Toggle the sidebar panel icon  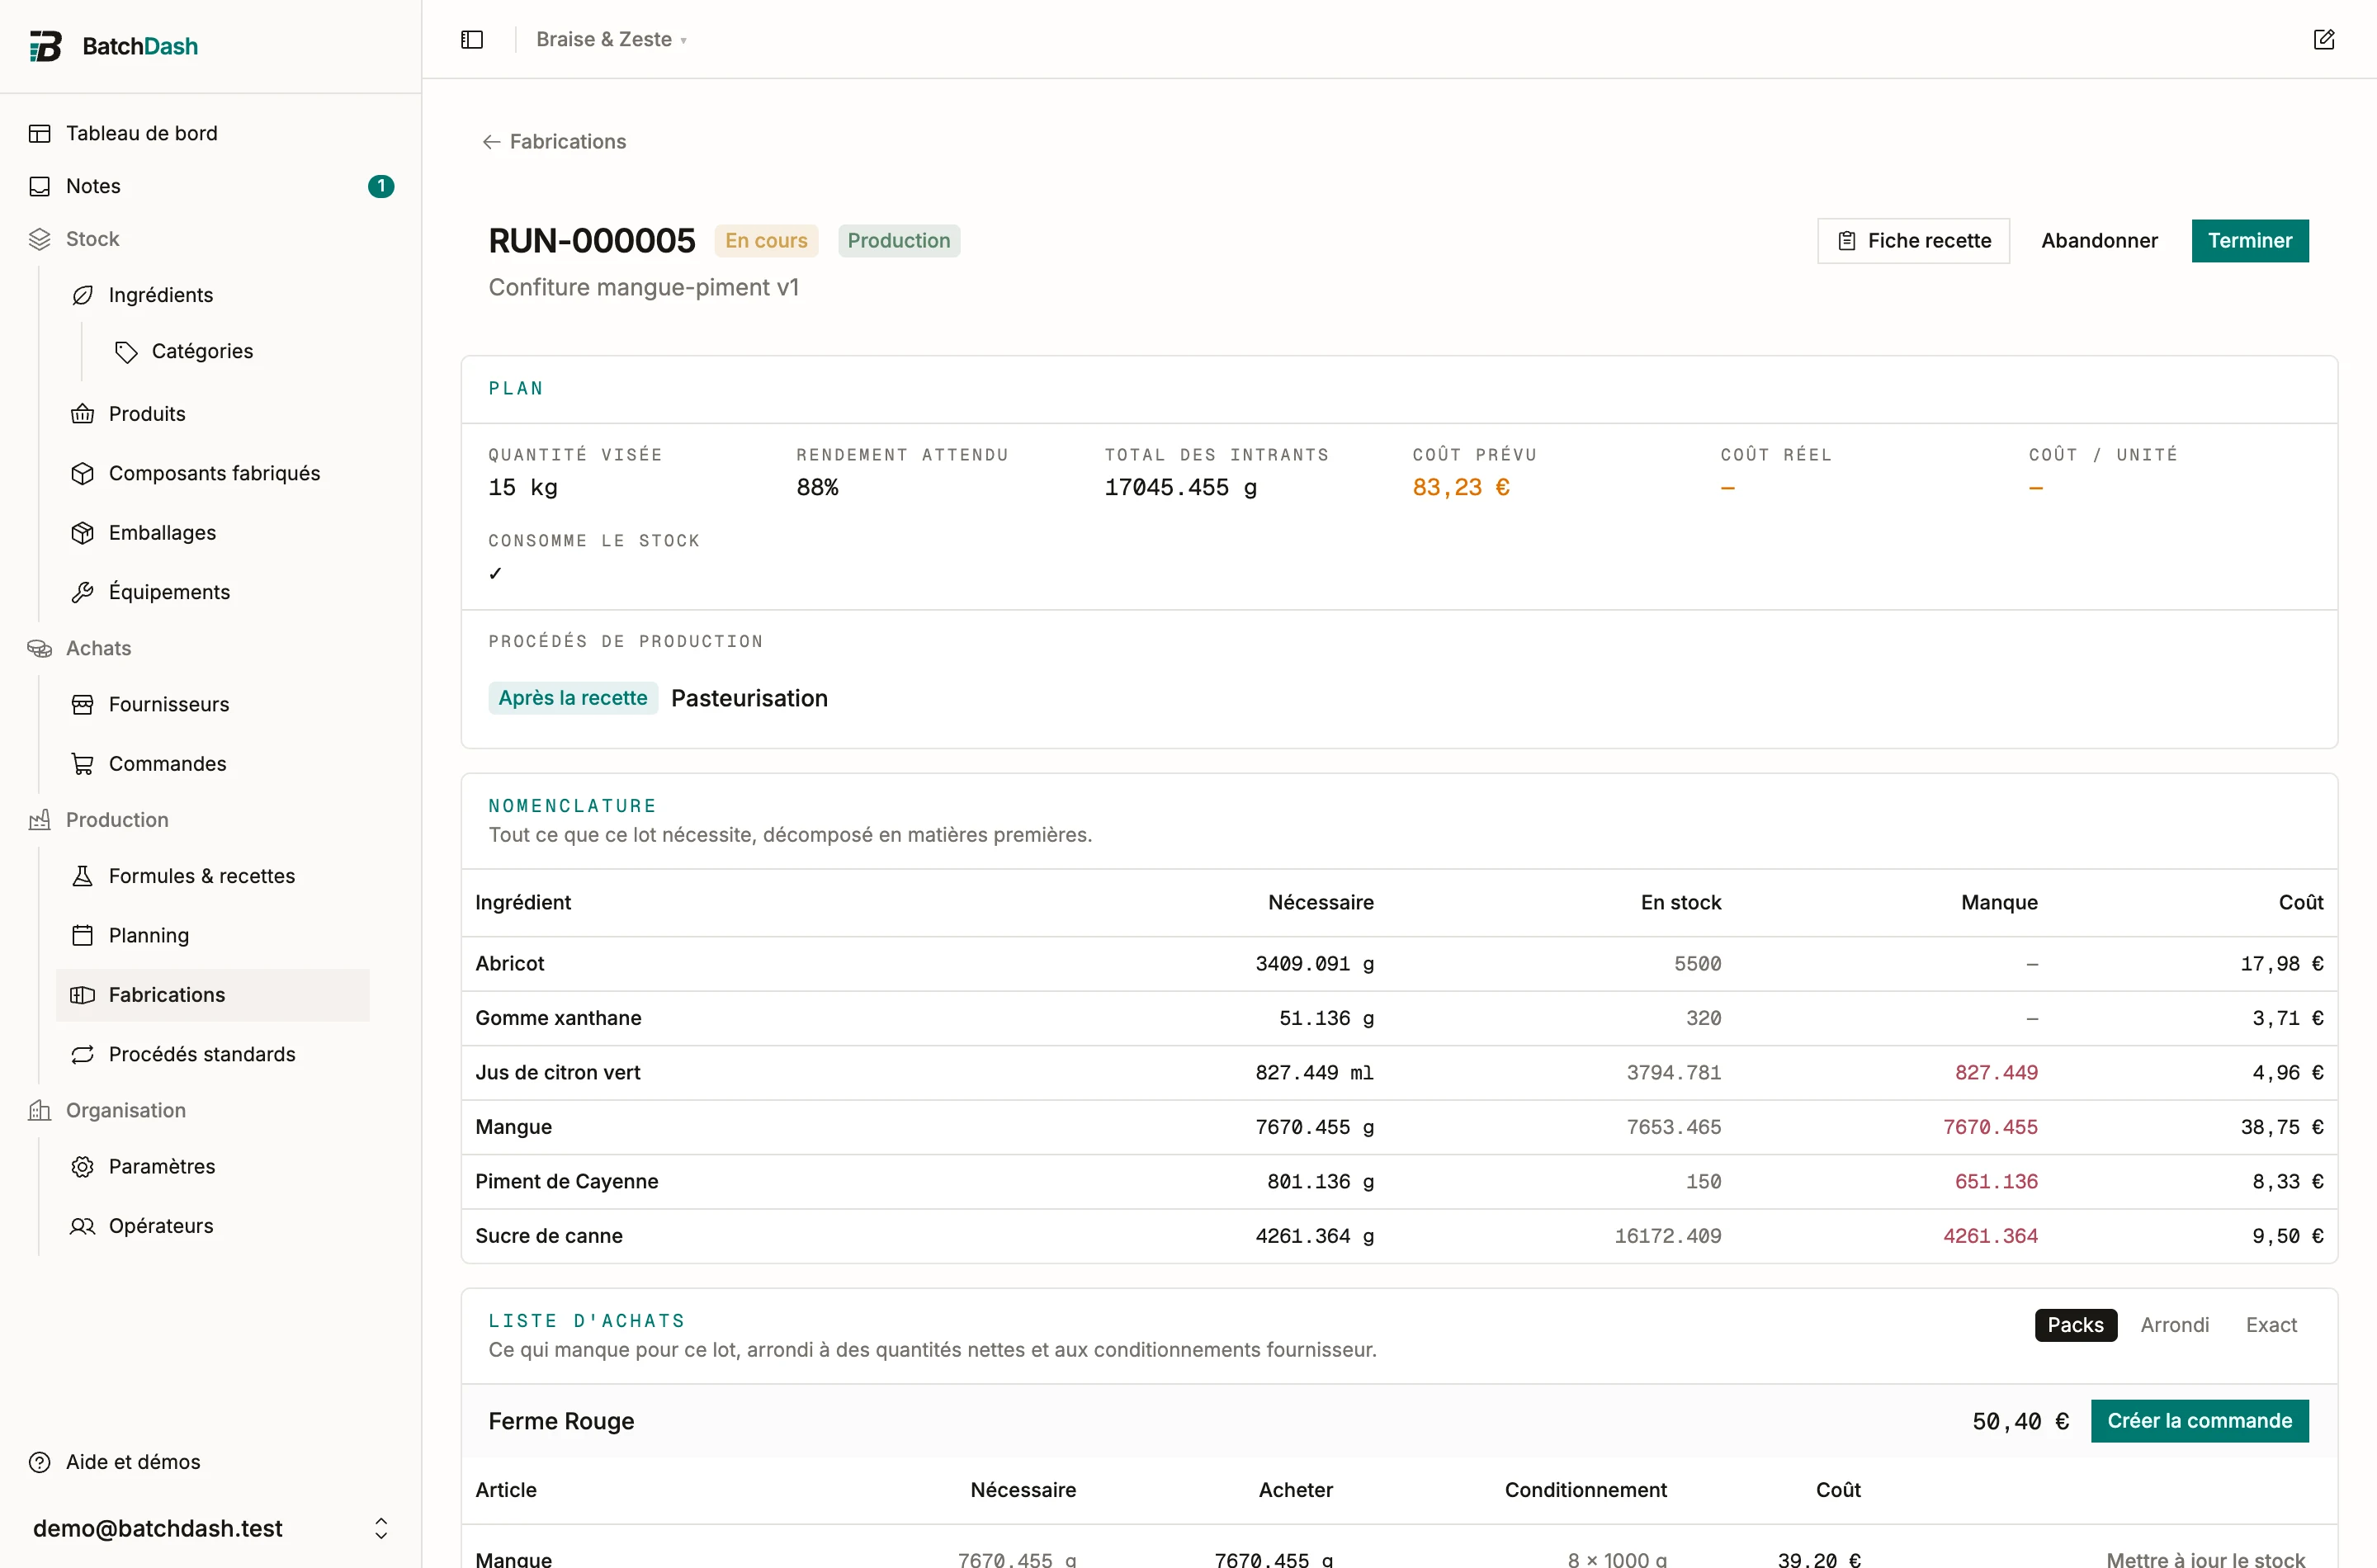coord(472,39)
